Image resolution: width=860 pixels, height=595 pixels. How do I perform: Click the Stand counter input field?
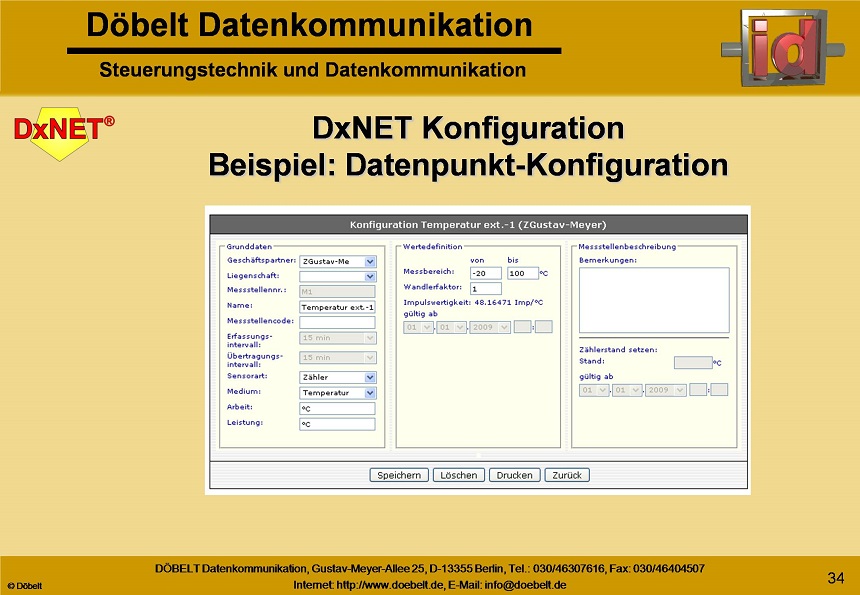(x=693, y=362)
